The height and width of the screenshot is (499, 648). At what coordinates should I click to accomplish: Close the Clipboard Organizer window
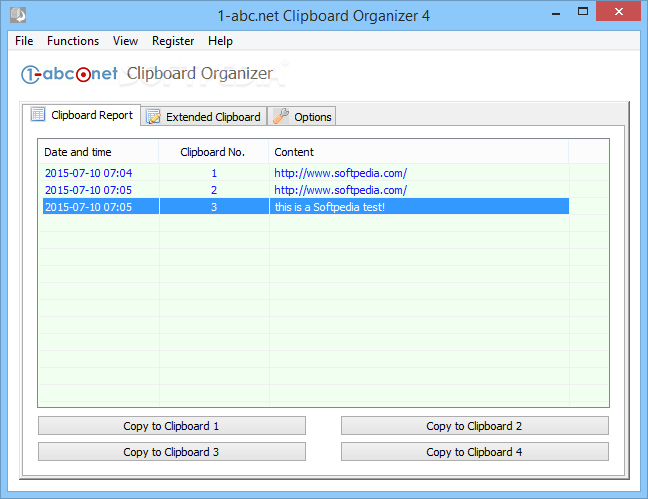pyautogui.click(x=618, y=12)
